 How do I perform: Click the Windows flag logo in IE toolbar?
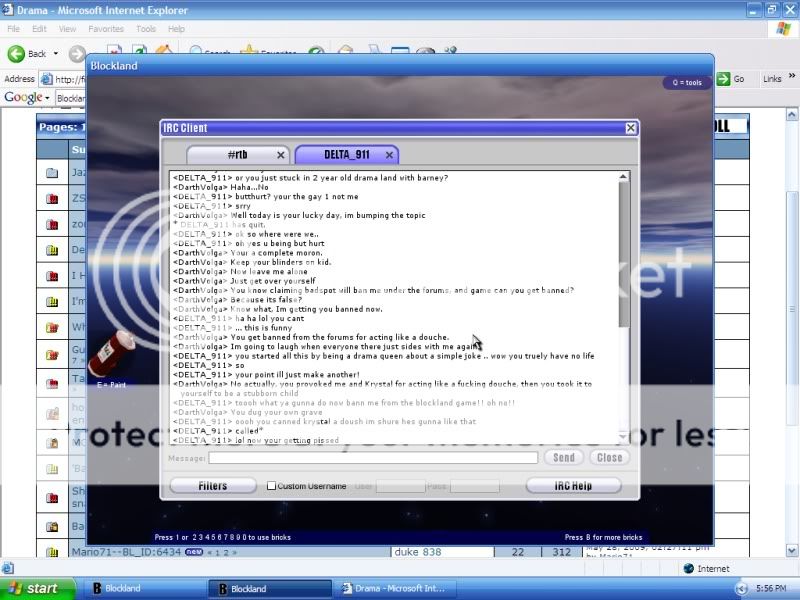783,29
